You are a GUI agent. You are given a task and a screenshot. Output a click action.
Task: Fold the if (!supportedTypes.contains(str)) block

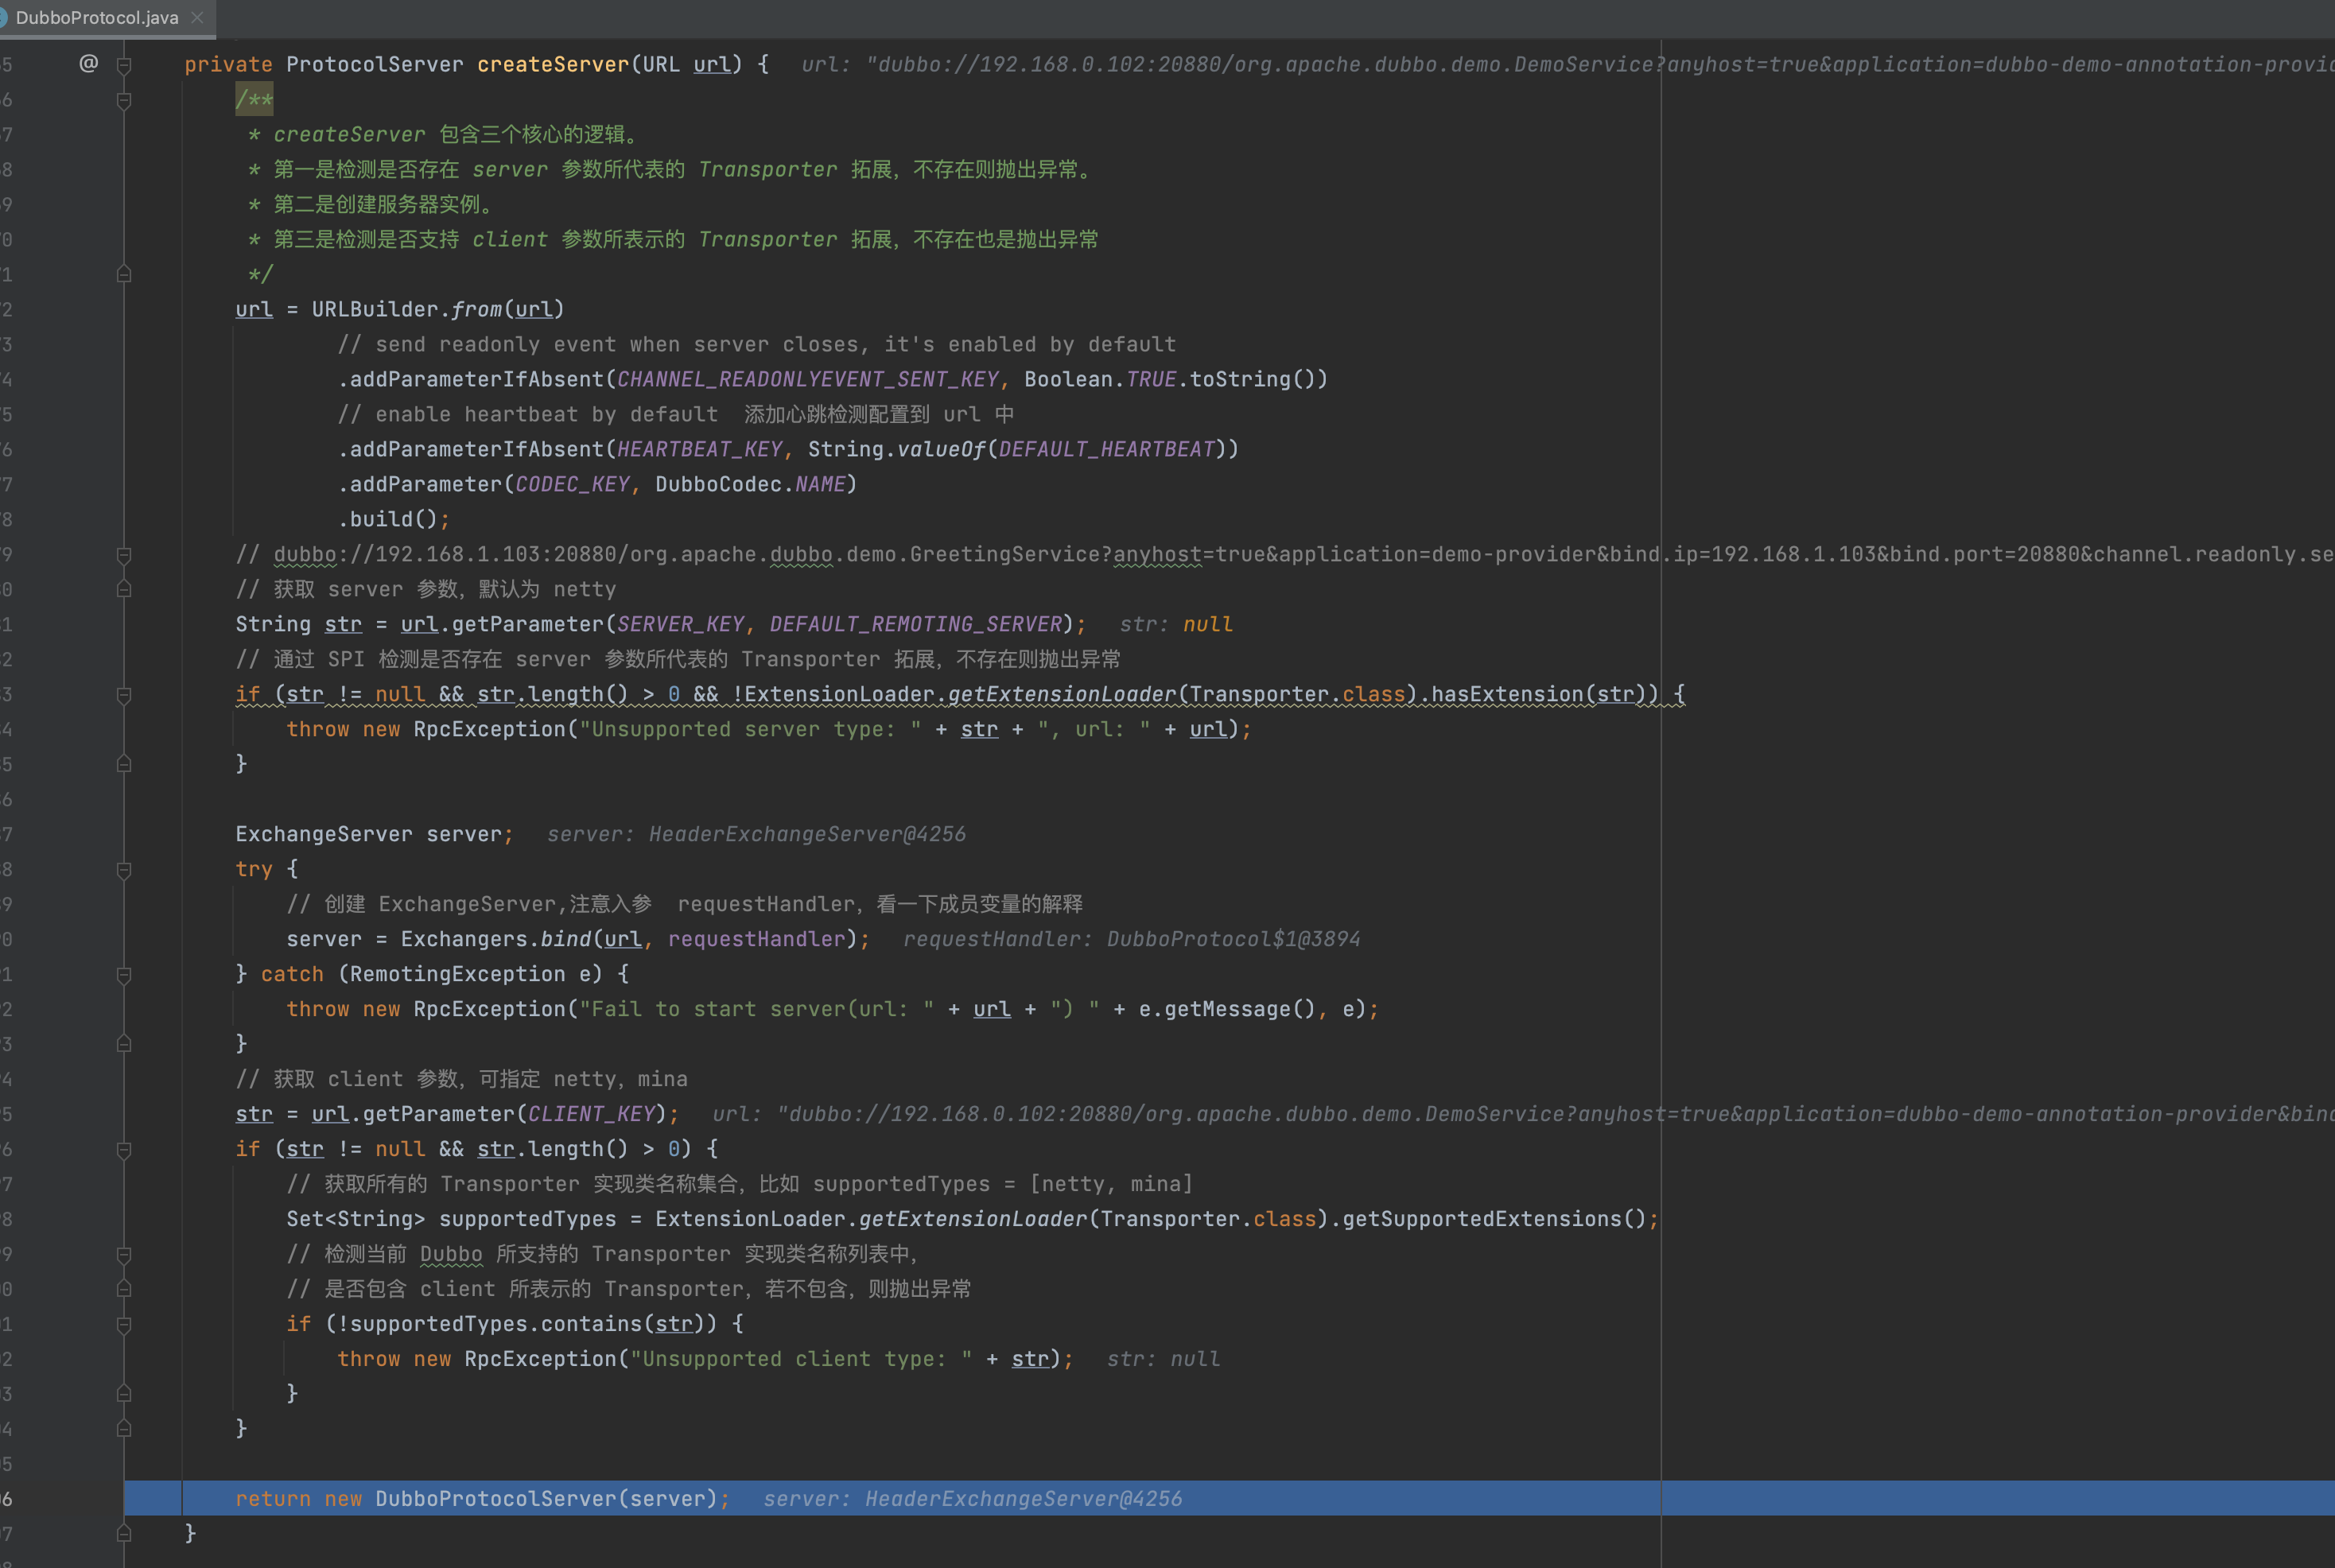click(x=124, y=1325)
